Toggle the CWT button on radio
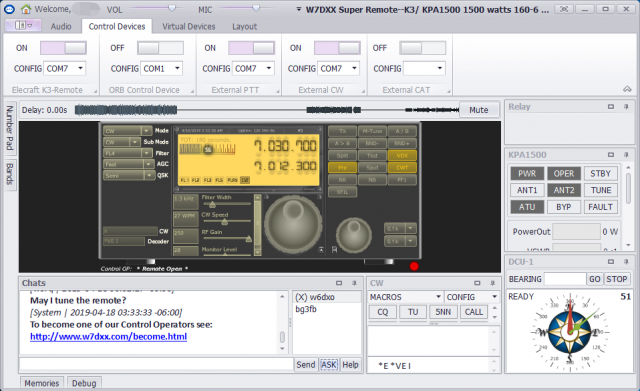 coord(402,168)
